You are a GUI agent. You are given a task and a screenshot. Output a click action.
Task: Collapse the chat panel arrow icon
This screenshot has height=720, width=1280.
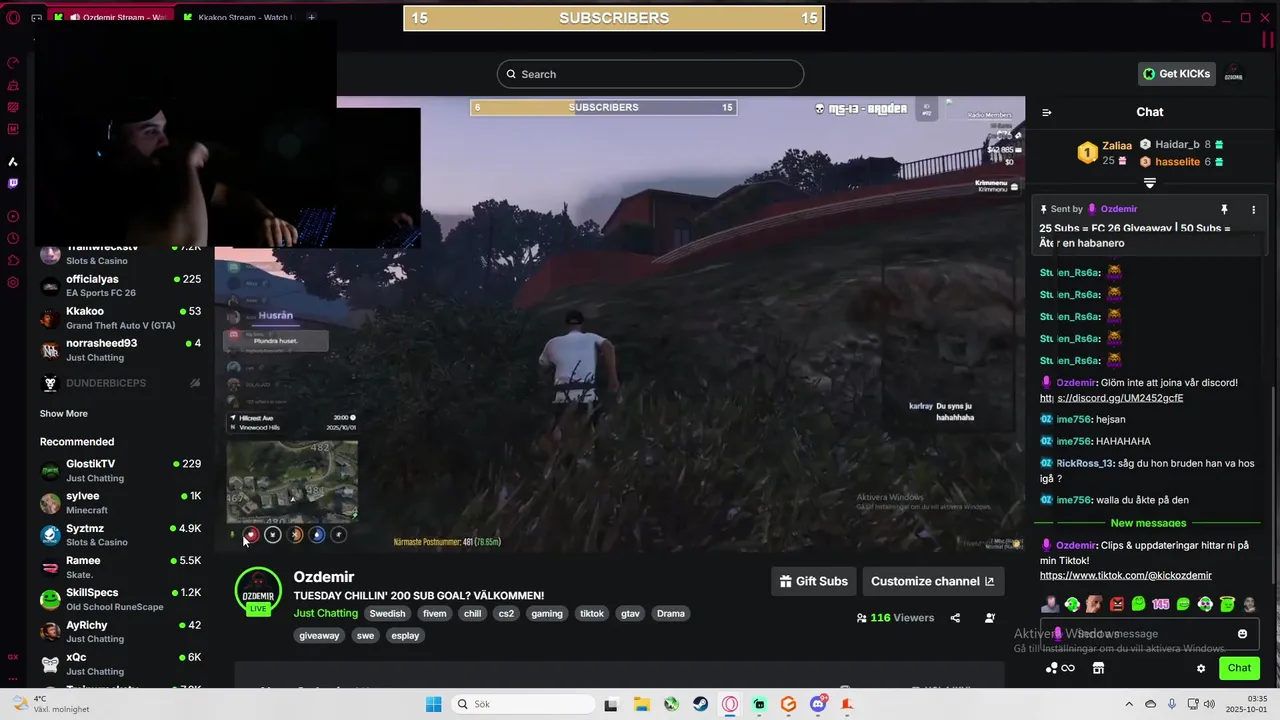1047,112
